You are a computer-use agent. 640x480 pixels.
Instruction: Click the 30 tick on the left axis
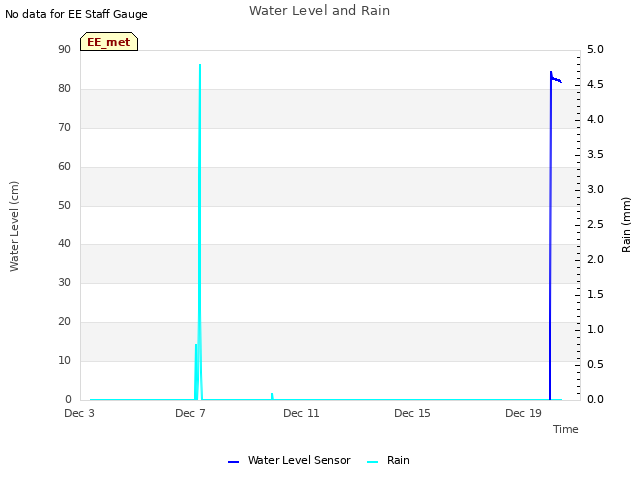(x=64, y=282)
